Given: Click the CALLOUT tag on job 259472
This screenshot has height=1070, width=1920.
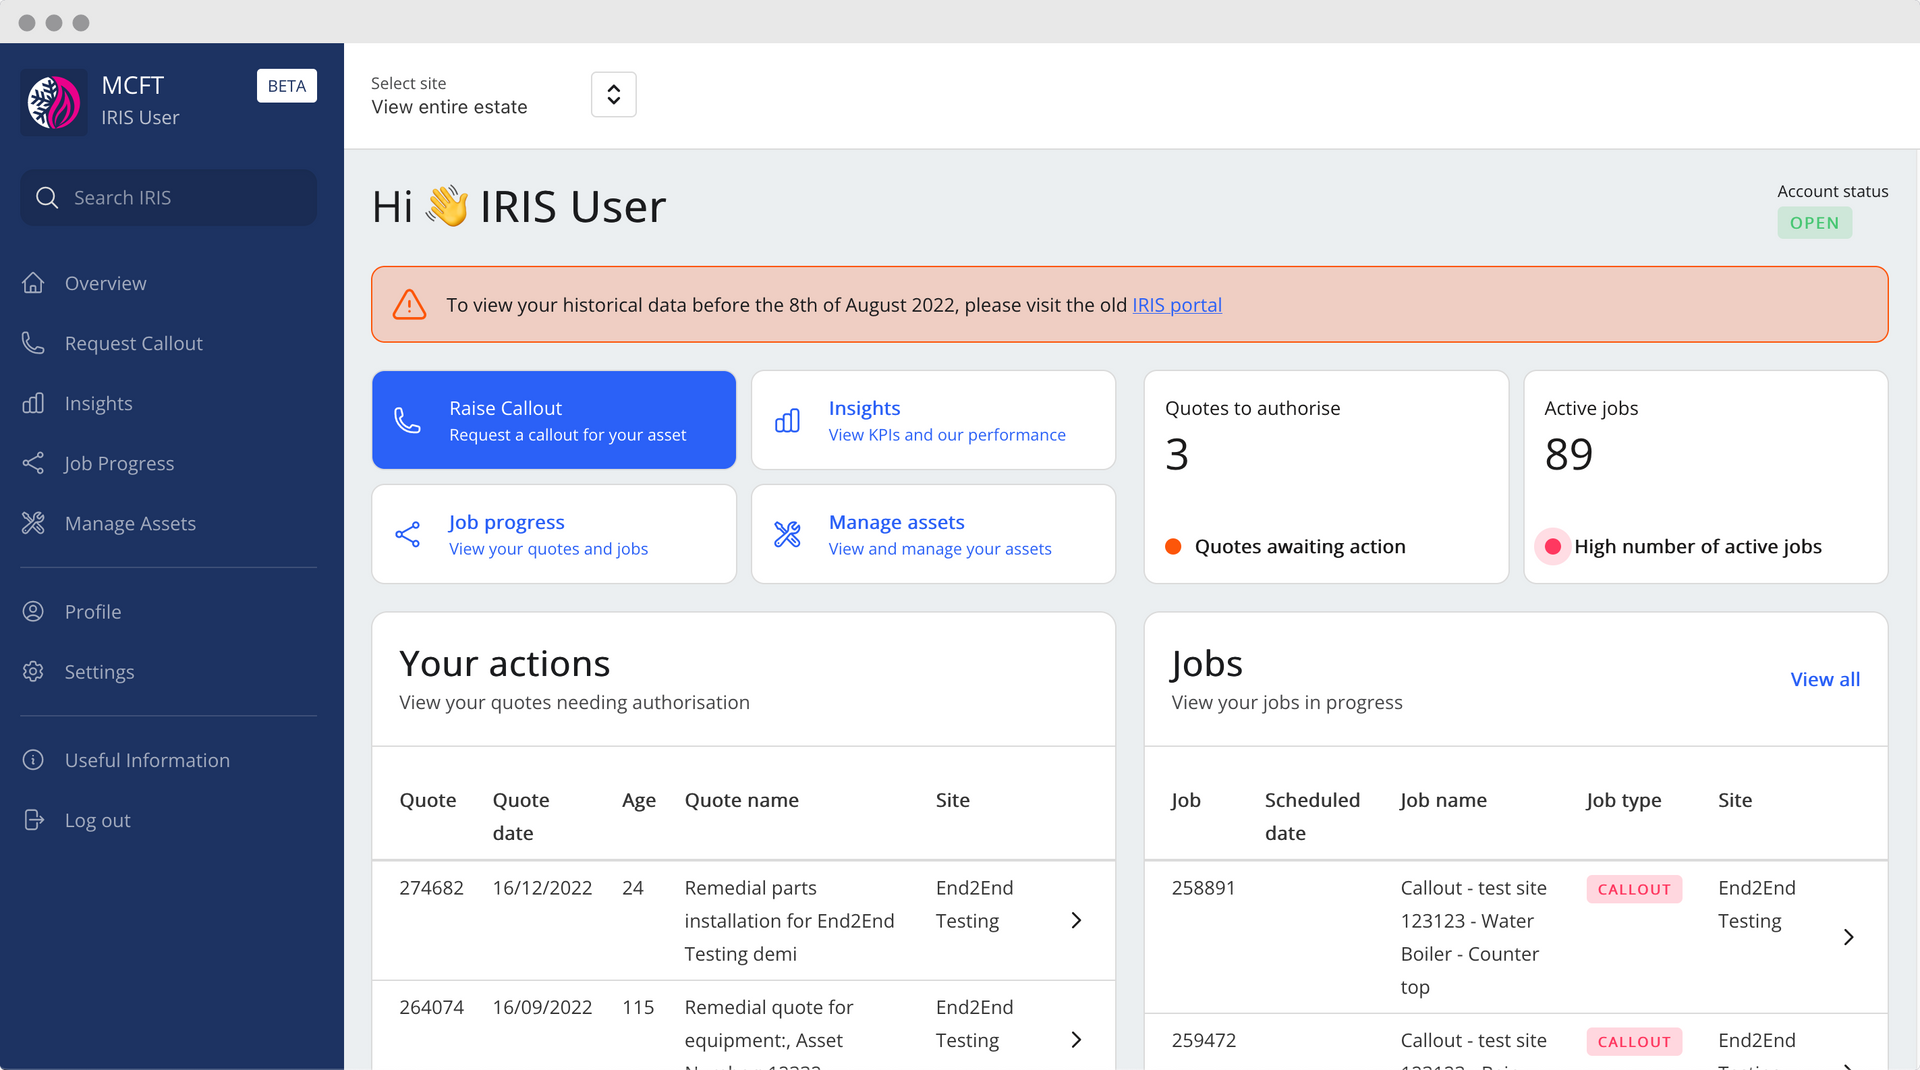Looking at the screenshot, I should point(1634,1041).
